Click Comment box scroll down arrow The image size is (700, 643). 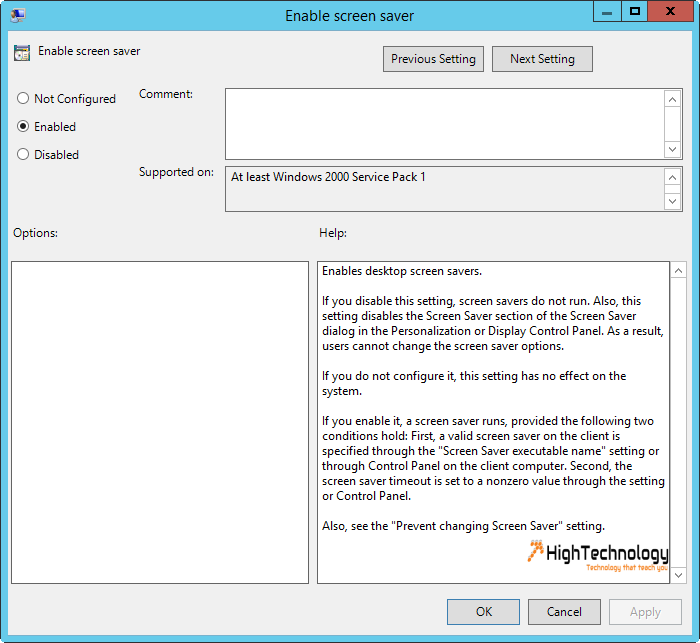tap(672, 149)
